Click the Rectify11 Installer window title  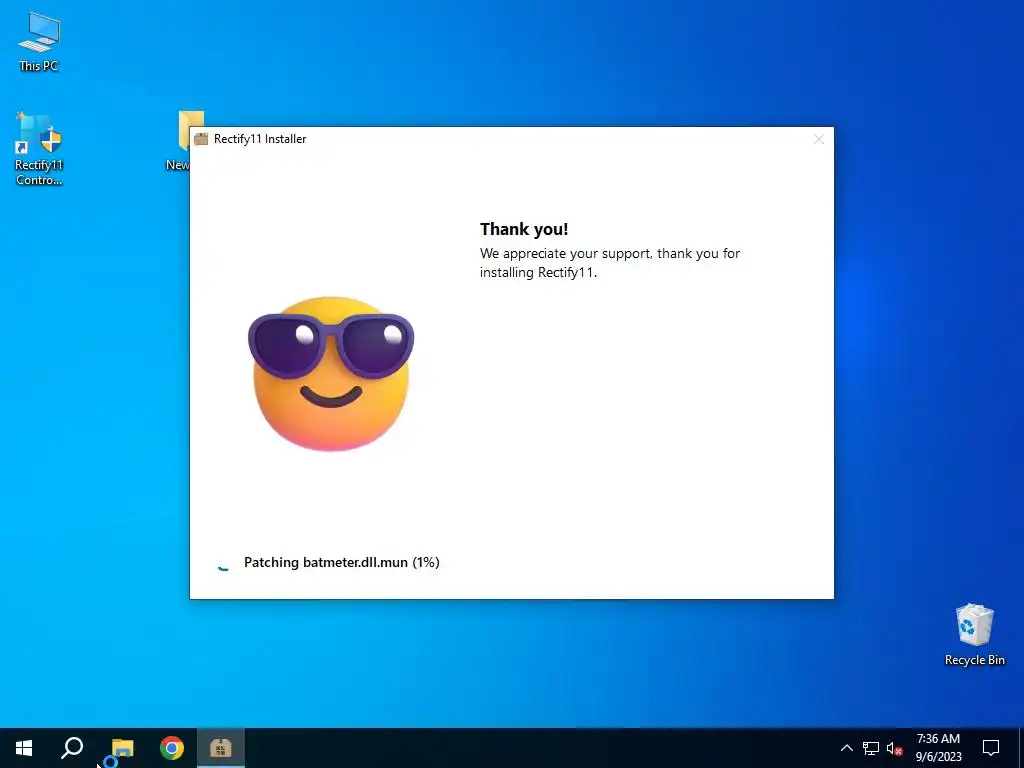click(260, 138)
